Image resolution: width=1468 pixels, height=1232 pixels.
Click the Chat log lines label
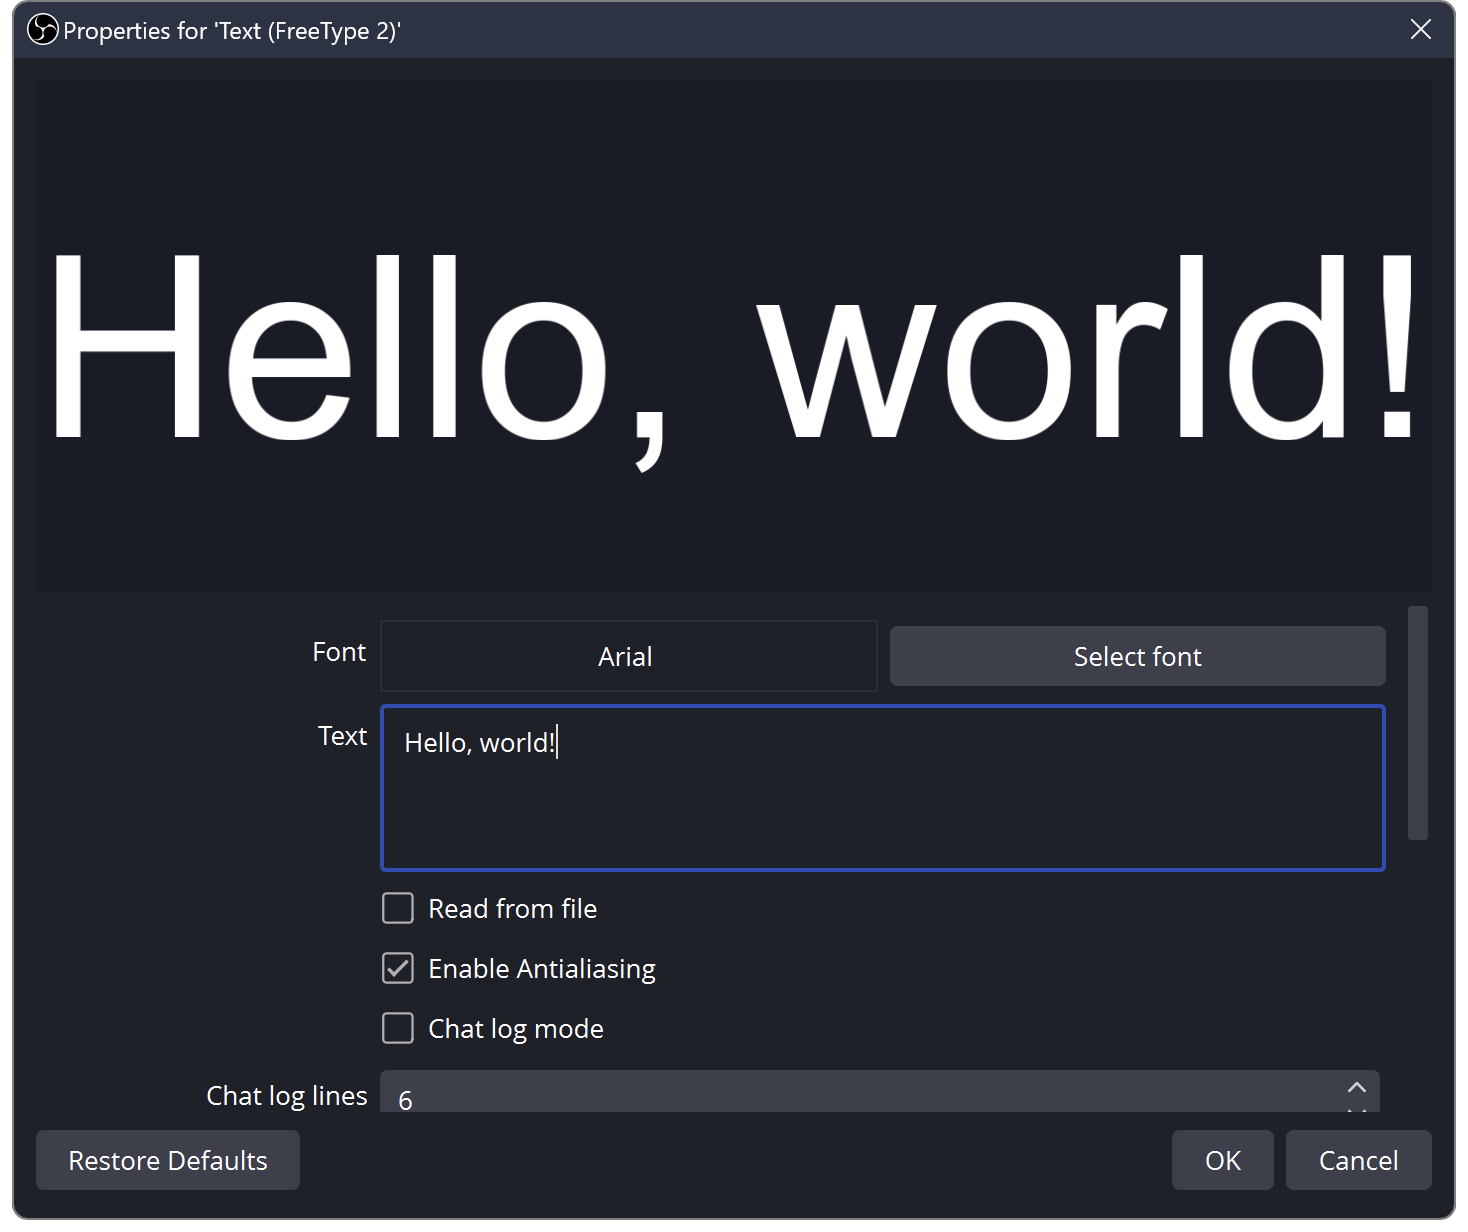point(286,1096)
